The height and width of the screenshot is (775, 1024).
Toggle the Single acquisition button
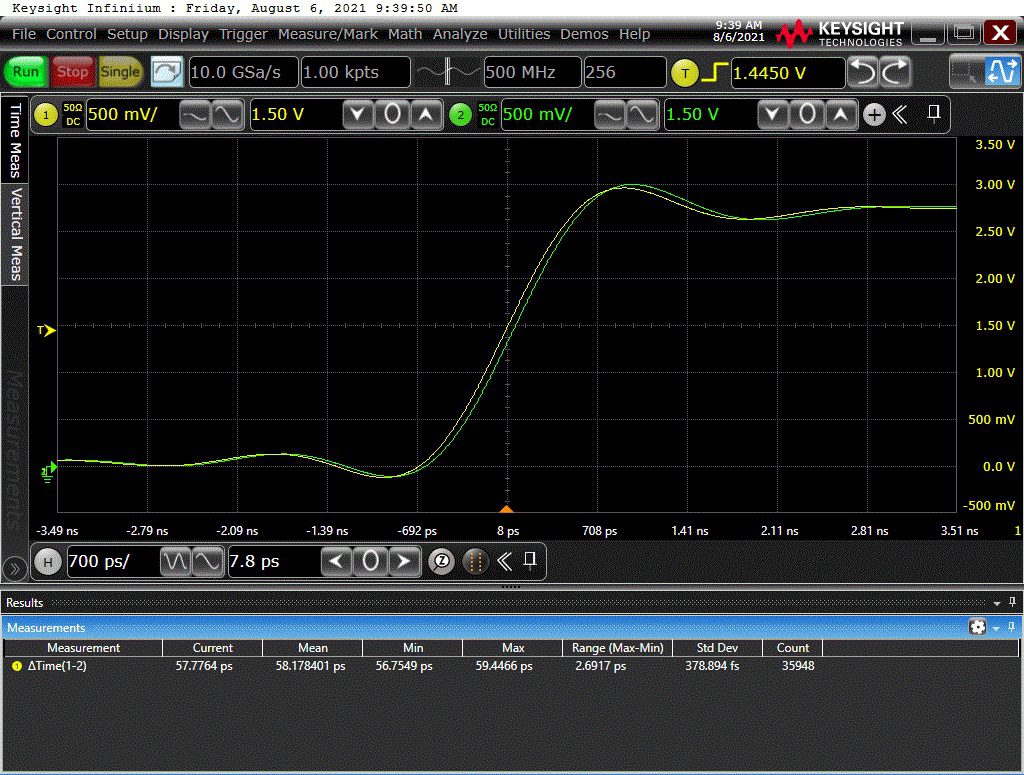coord(120,72)
